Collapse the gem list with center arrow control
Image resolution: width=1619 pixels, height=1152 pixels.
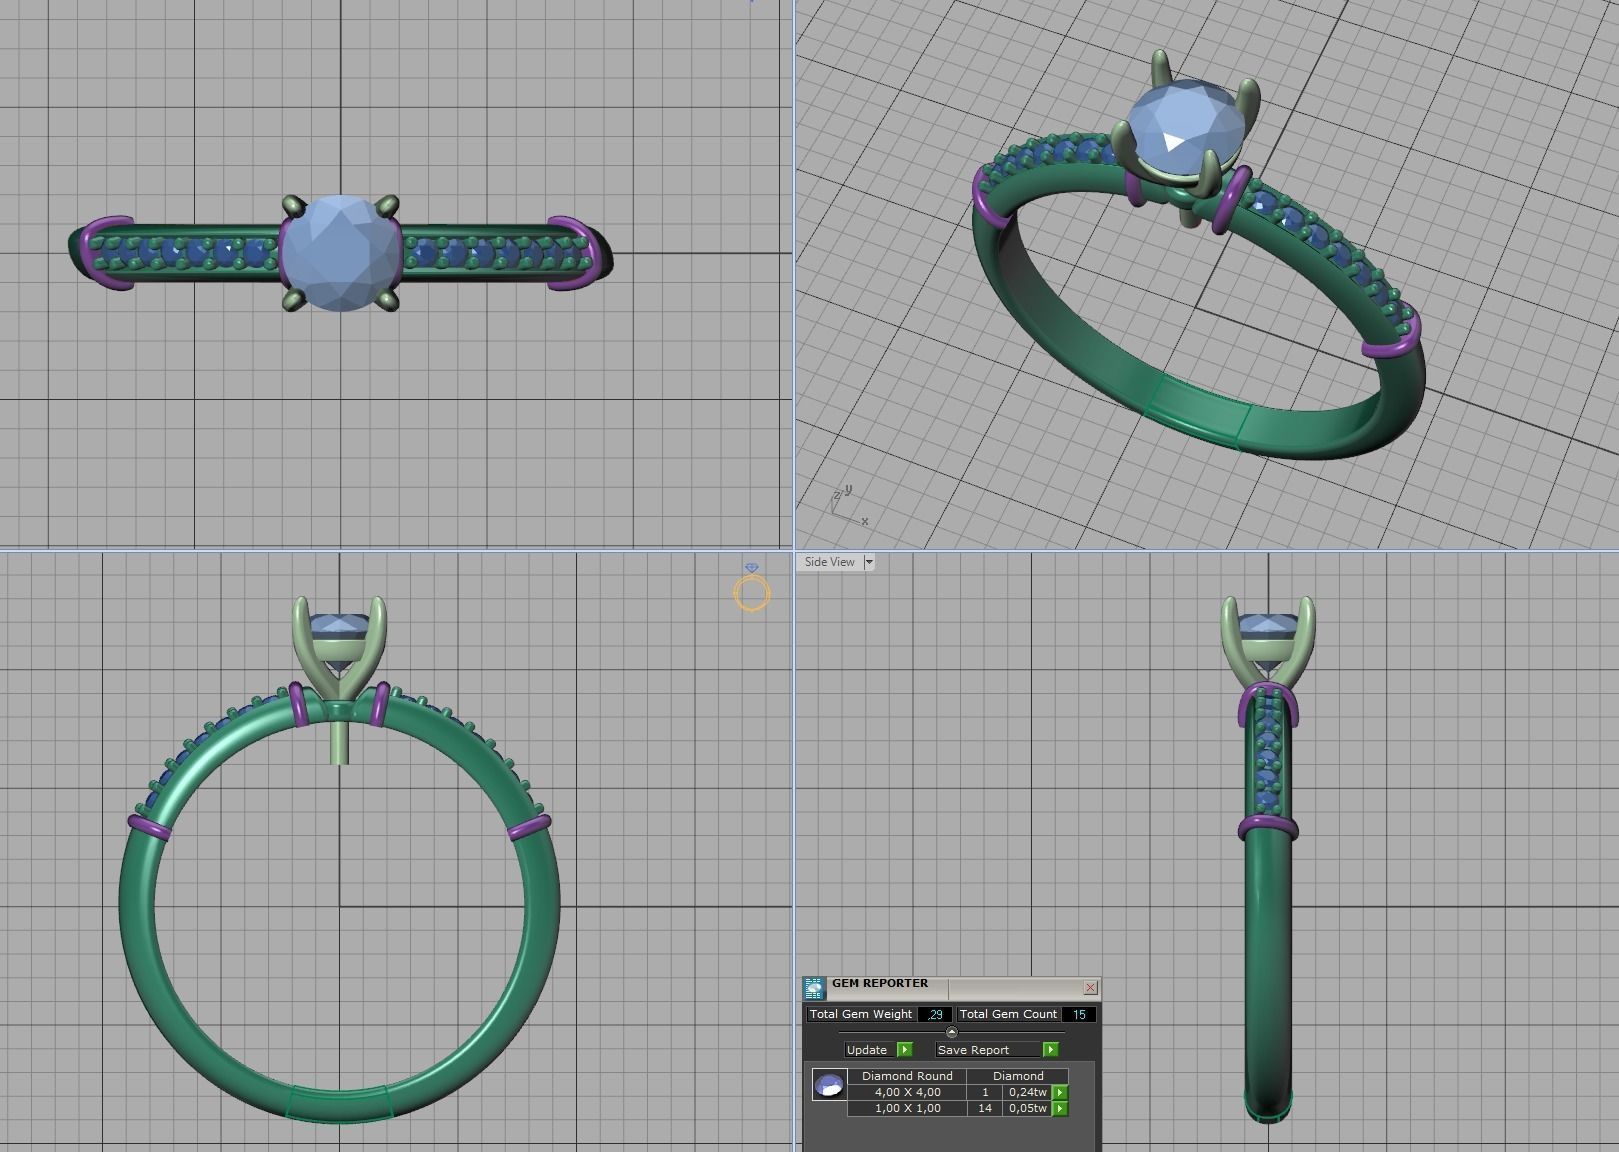tap(951, 1032)
